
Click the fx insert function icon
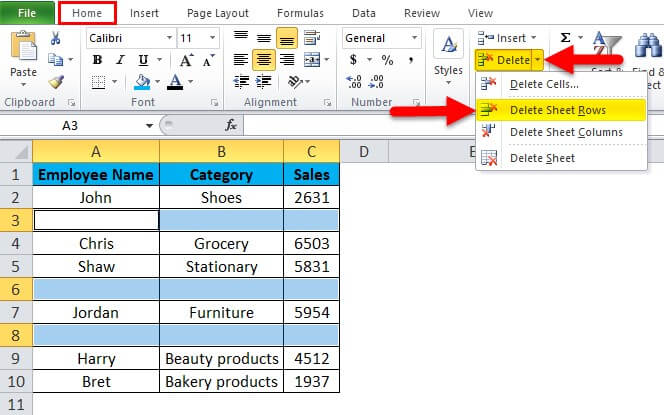pyautogui.click(x=231, y=125)
